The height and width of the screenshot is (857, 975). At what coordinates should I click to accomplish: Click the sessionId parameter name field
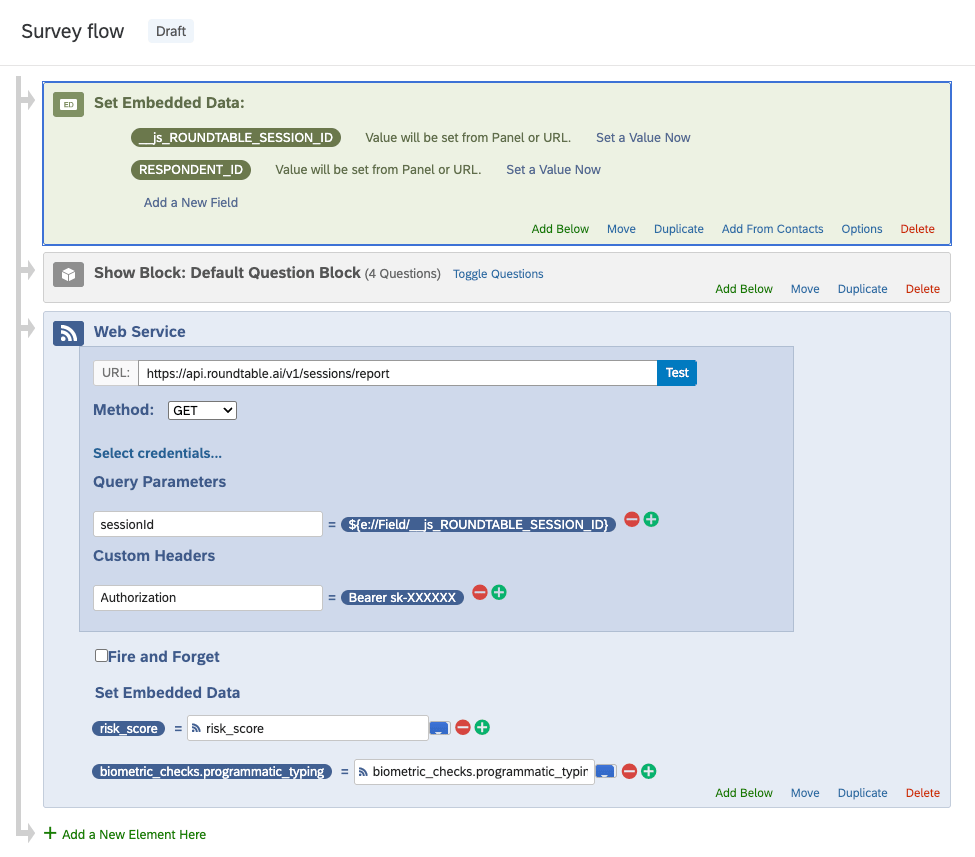pos(208,524)
